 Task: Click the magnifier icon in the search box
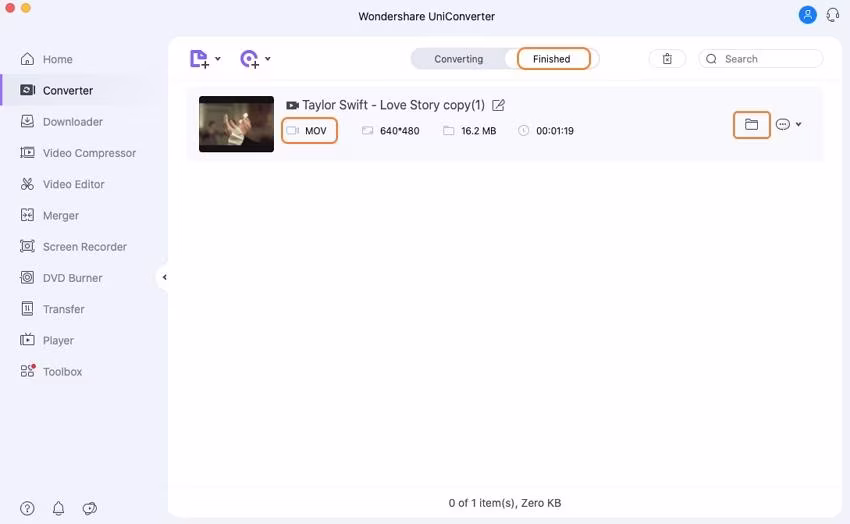pyautogui.click(x=711, y=59)
